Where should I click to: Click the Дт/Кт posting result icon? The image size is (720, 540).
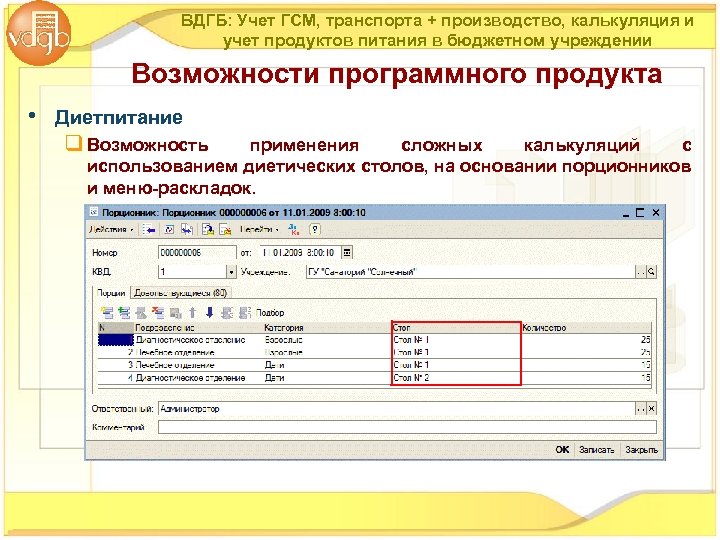(293, 230)
